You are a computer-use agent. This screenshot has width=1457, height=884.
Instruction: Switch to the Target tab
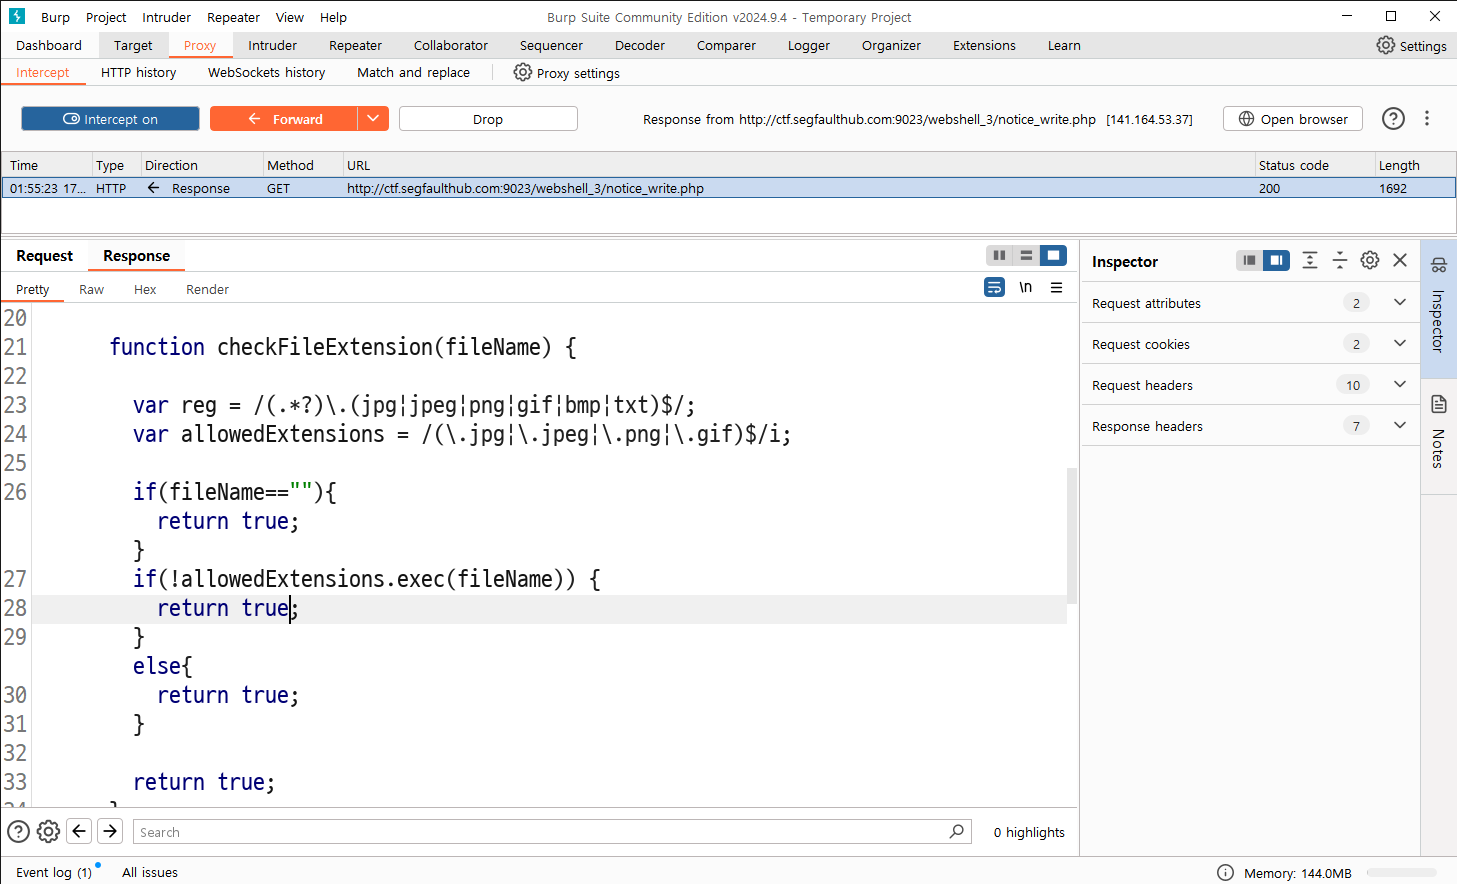(x=133, y=45)
